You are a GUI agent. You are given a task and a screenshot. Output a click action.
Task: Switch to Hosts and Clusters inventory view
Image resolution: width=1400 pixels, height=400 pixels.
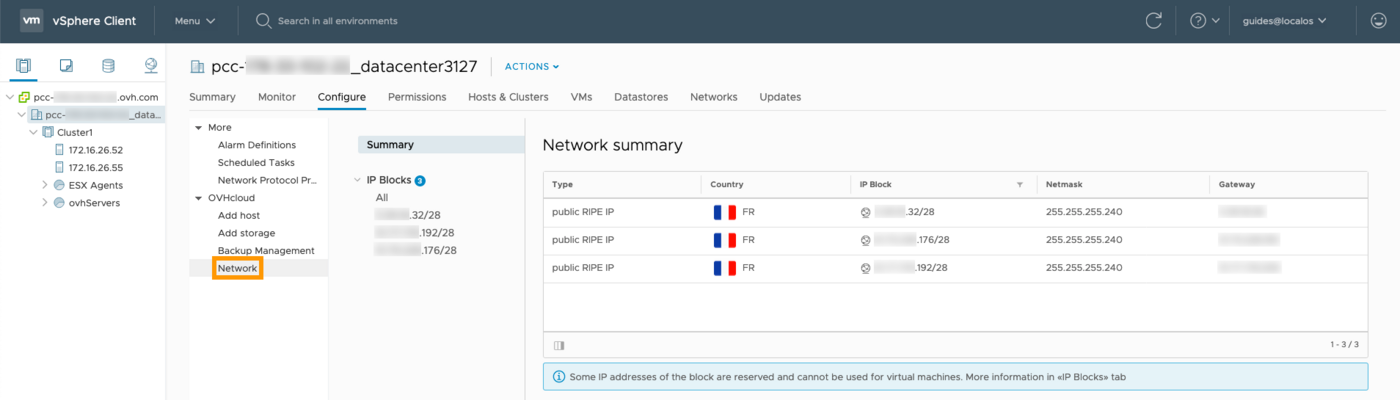pos(24,66)
